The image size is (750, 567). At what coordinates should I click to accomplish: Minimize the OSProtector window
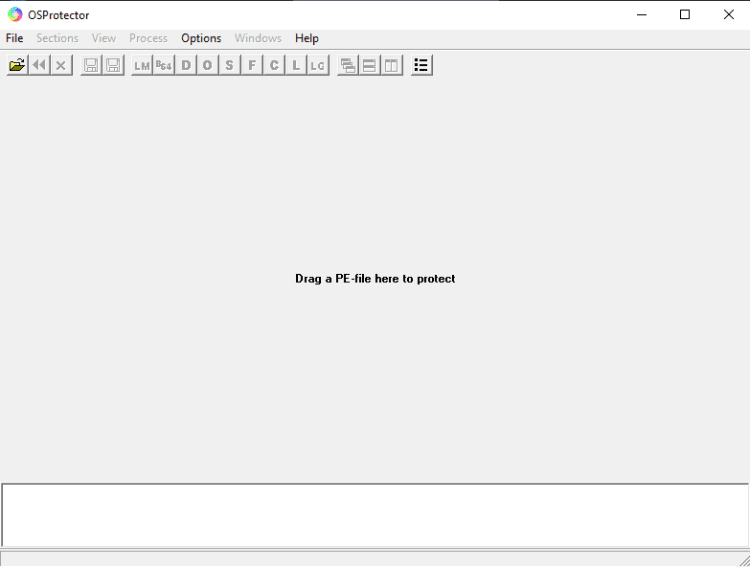(x=642, y=15)
